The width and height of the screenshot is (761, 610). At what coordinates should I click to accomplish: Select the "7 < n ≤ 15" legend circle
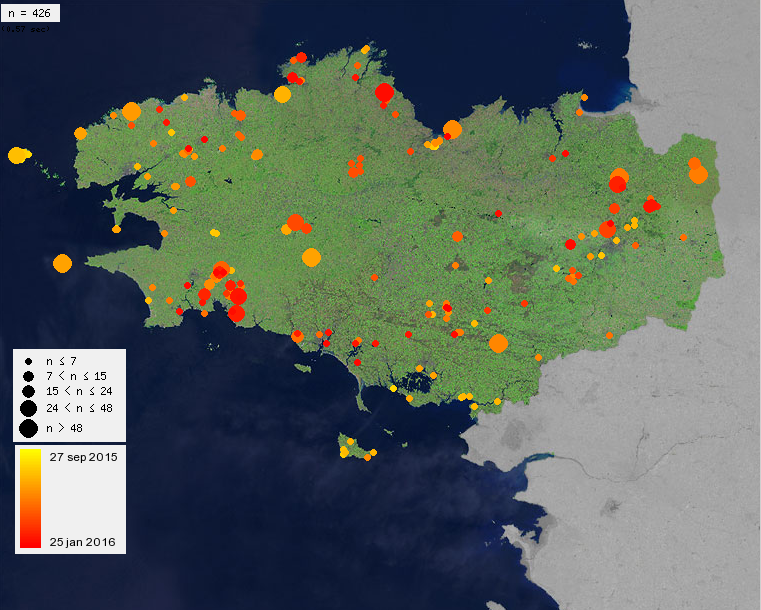click(29, 376)
